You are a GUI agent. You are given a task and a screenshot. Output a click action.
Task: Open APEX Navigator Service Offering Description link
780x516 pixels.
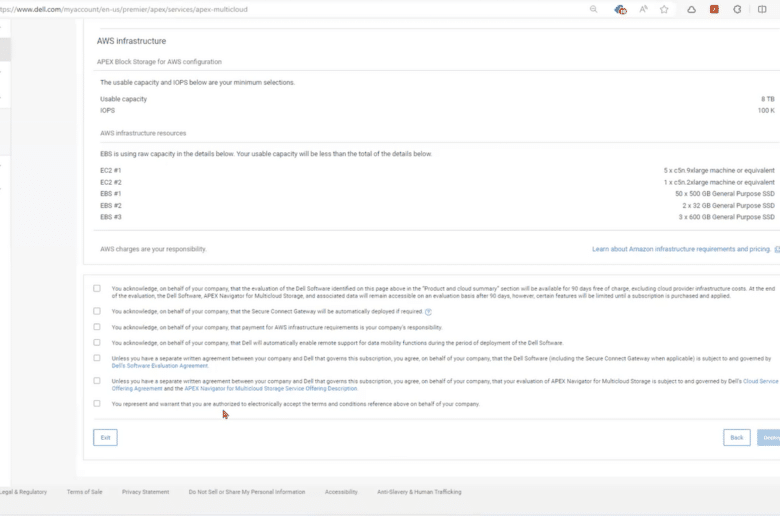[271, 389]
